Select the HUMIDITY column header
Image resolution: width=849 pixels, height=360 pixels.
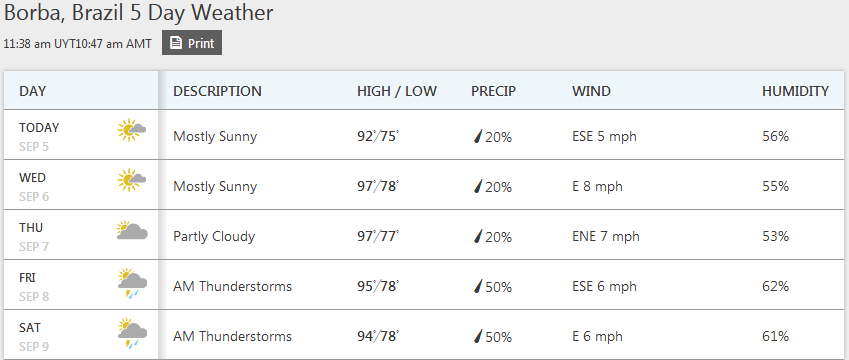click(795, 91)
